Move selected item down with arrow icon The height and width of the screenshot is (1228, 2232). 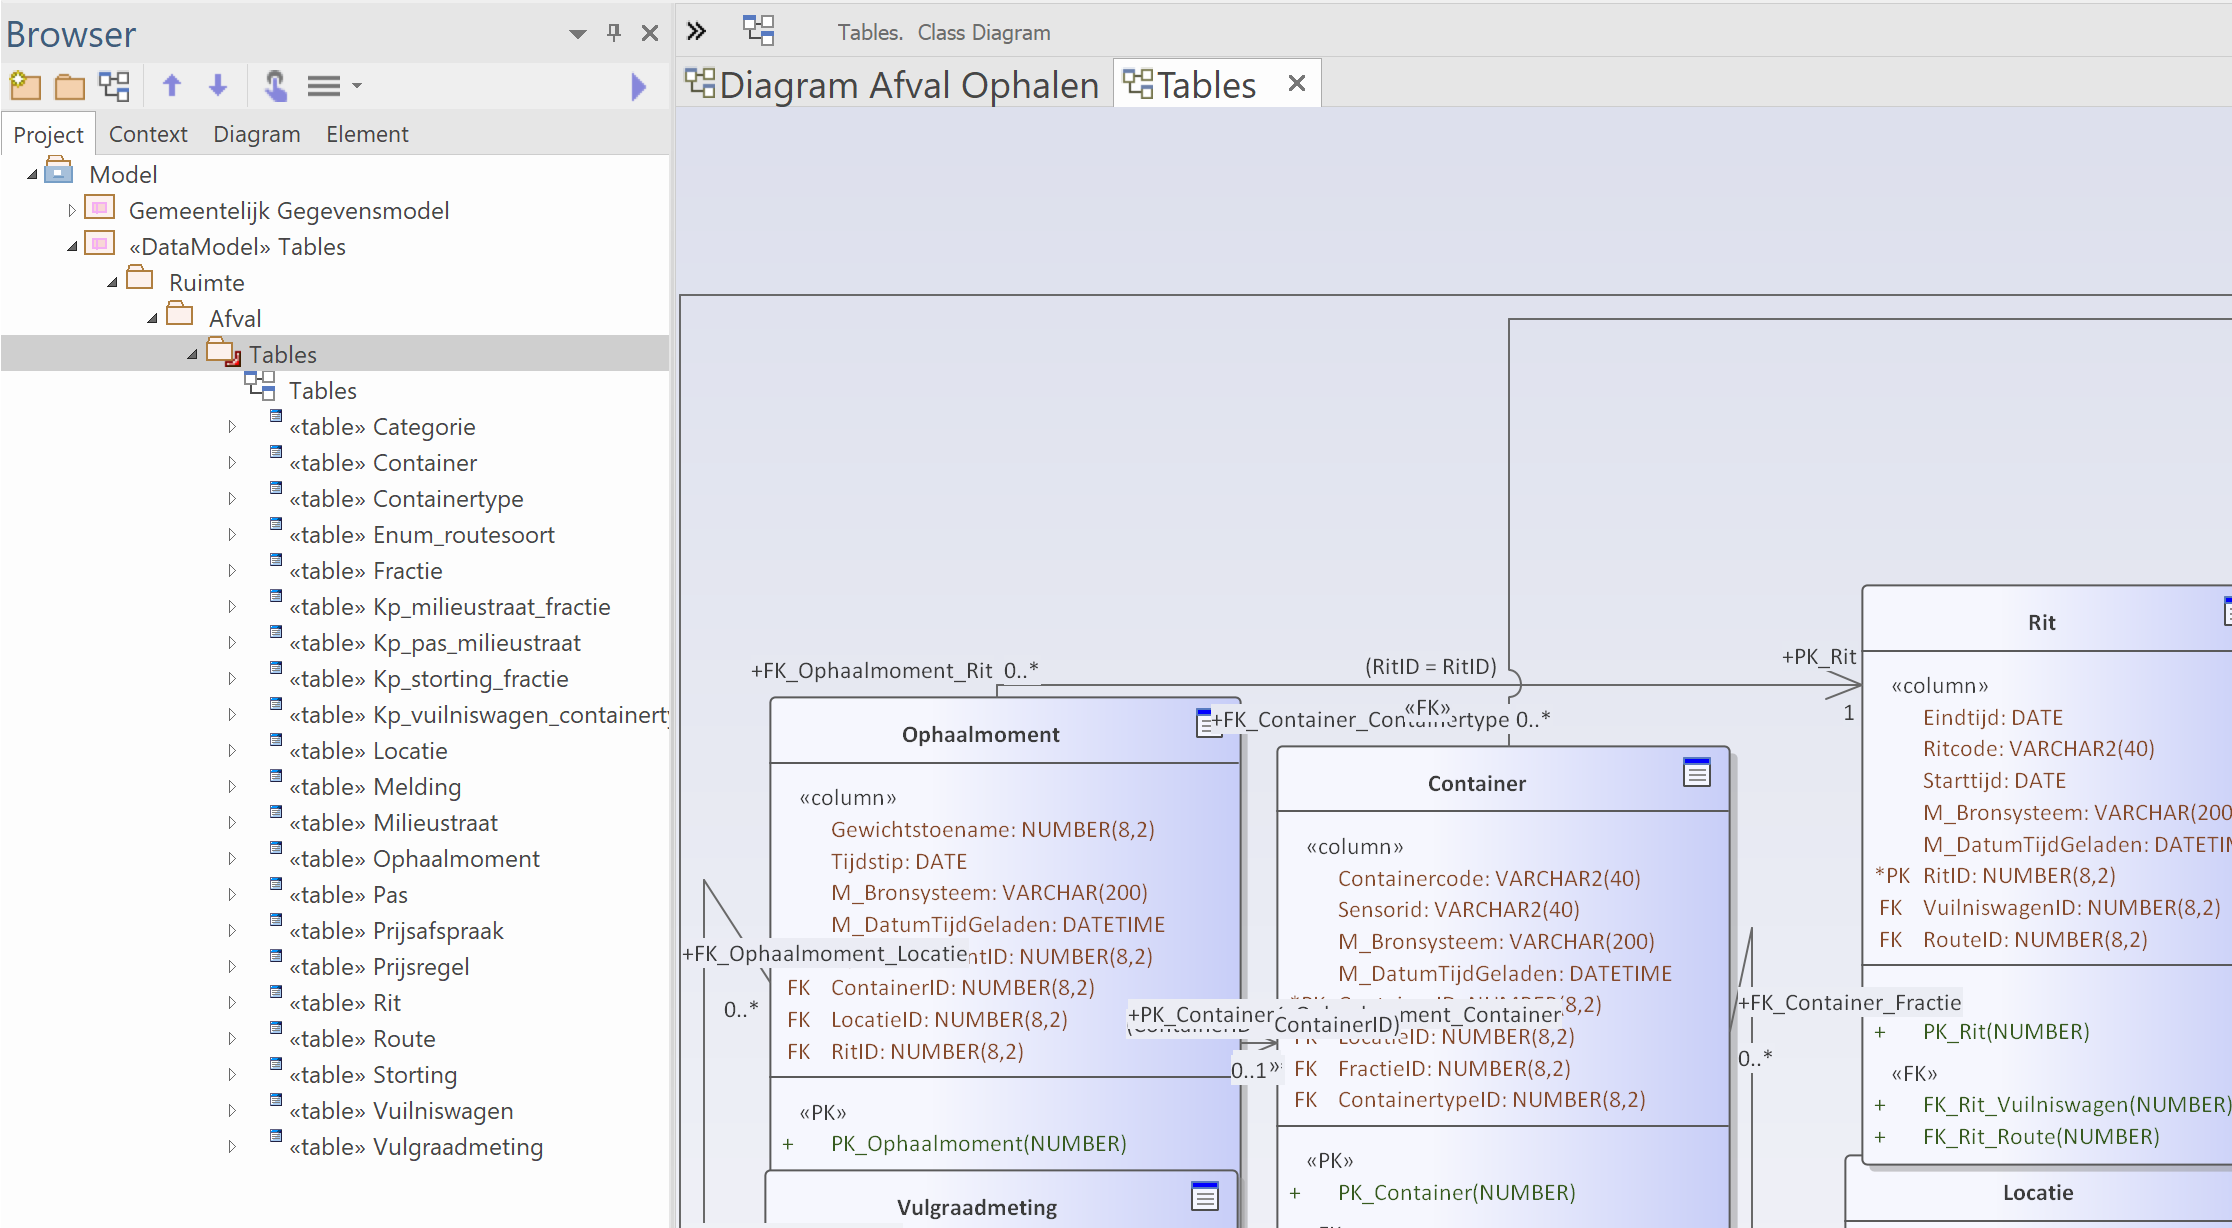pyautogui.click(x=218, y=86)
